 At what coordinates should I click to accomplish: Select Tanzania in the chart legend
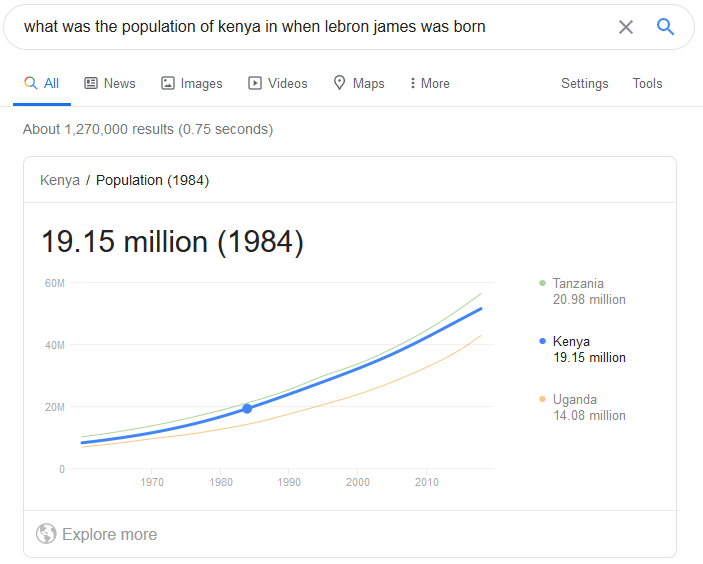[582, 291]
